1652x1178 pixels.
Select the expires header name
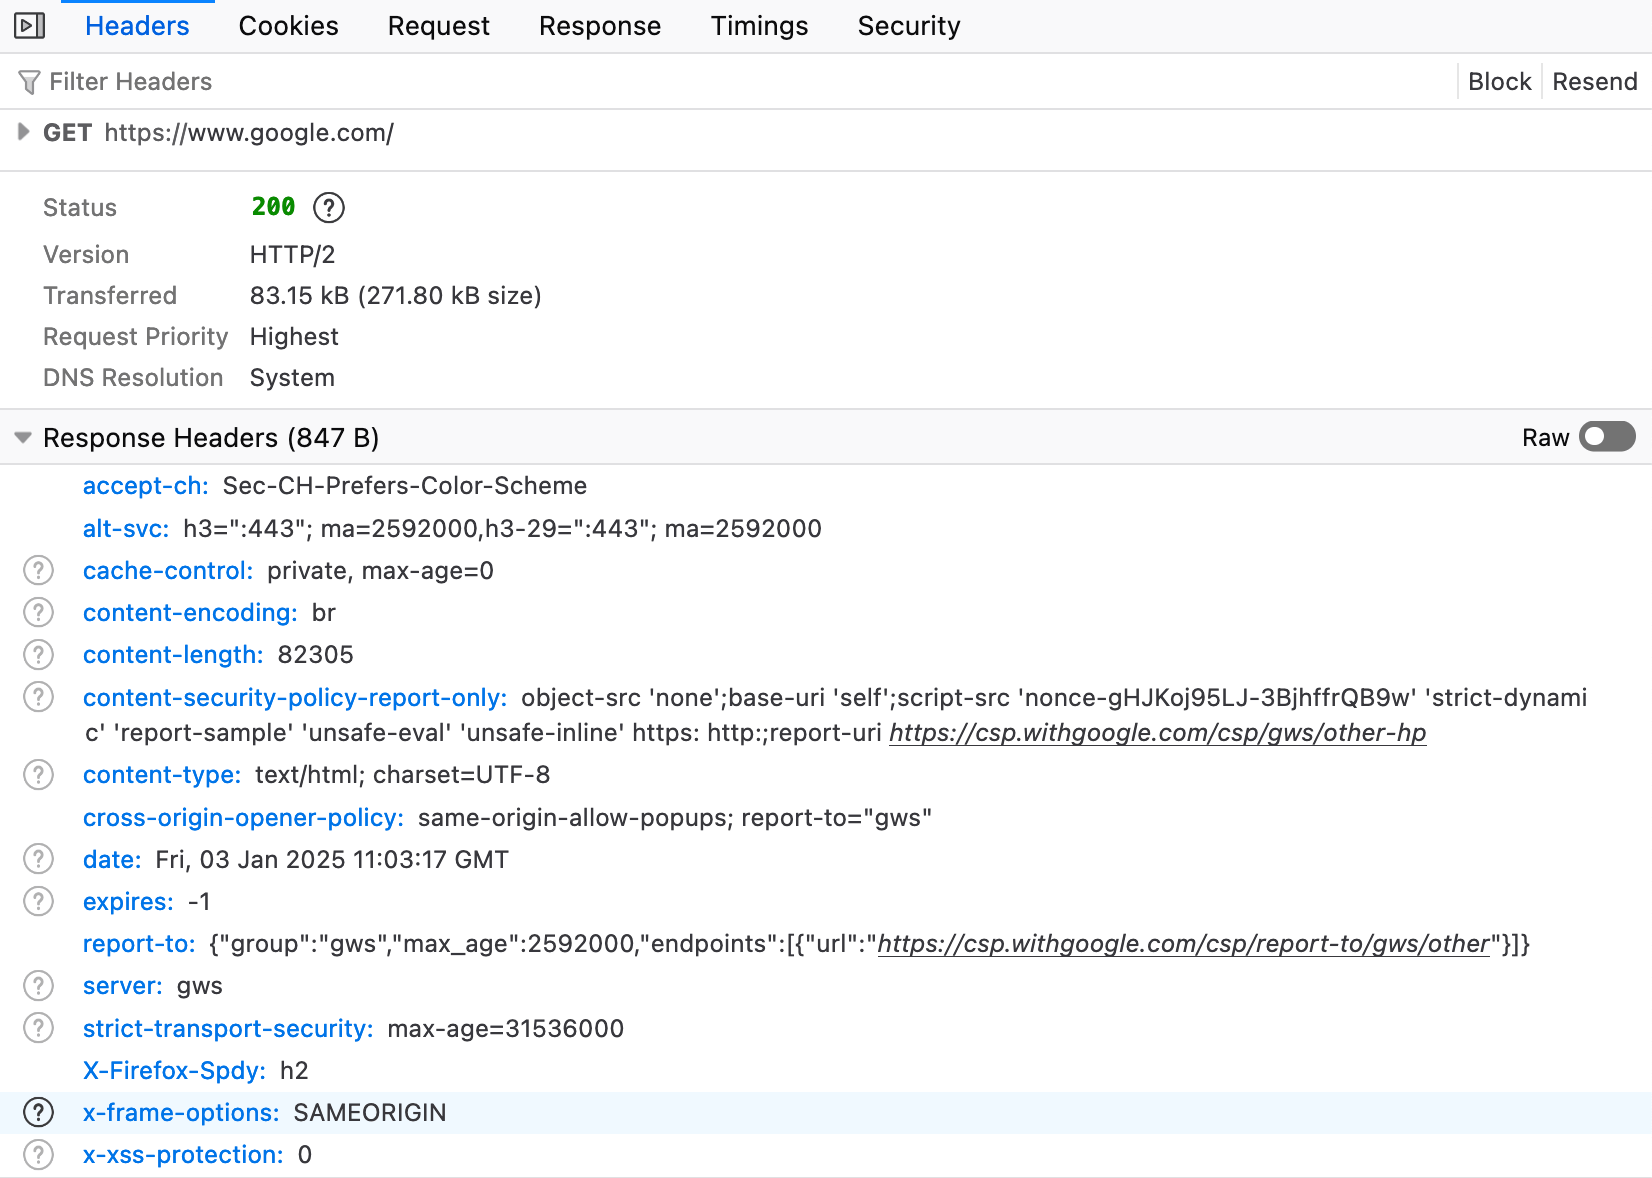point(128,902)
